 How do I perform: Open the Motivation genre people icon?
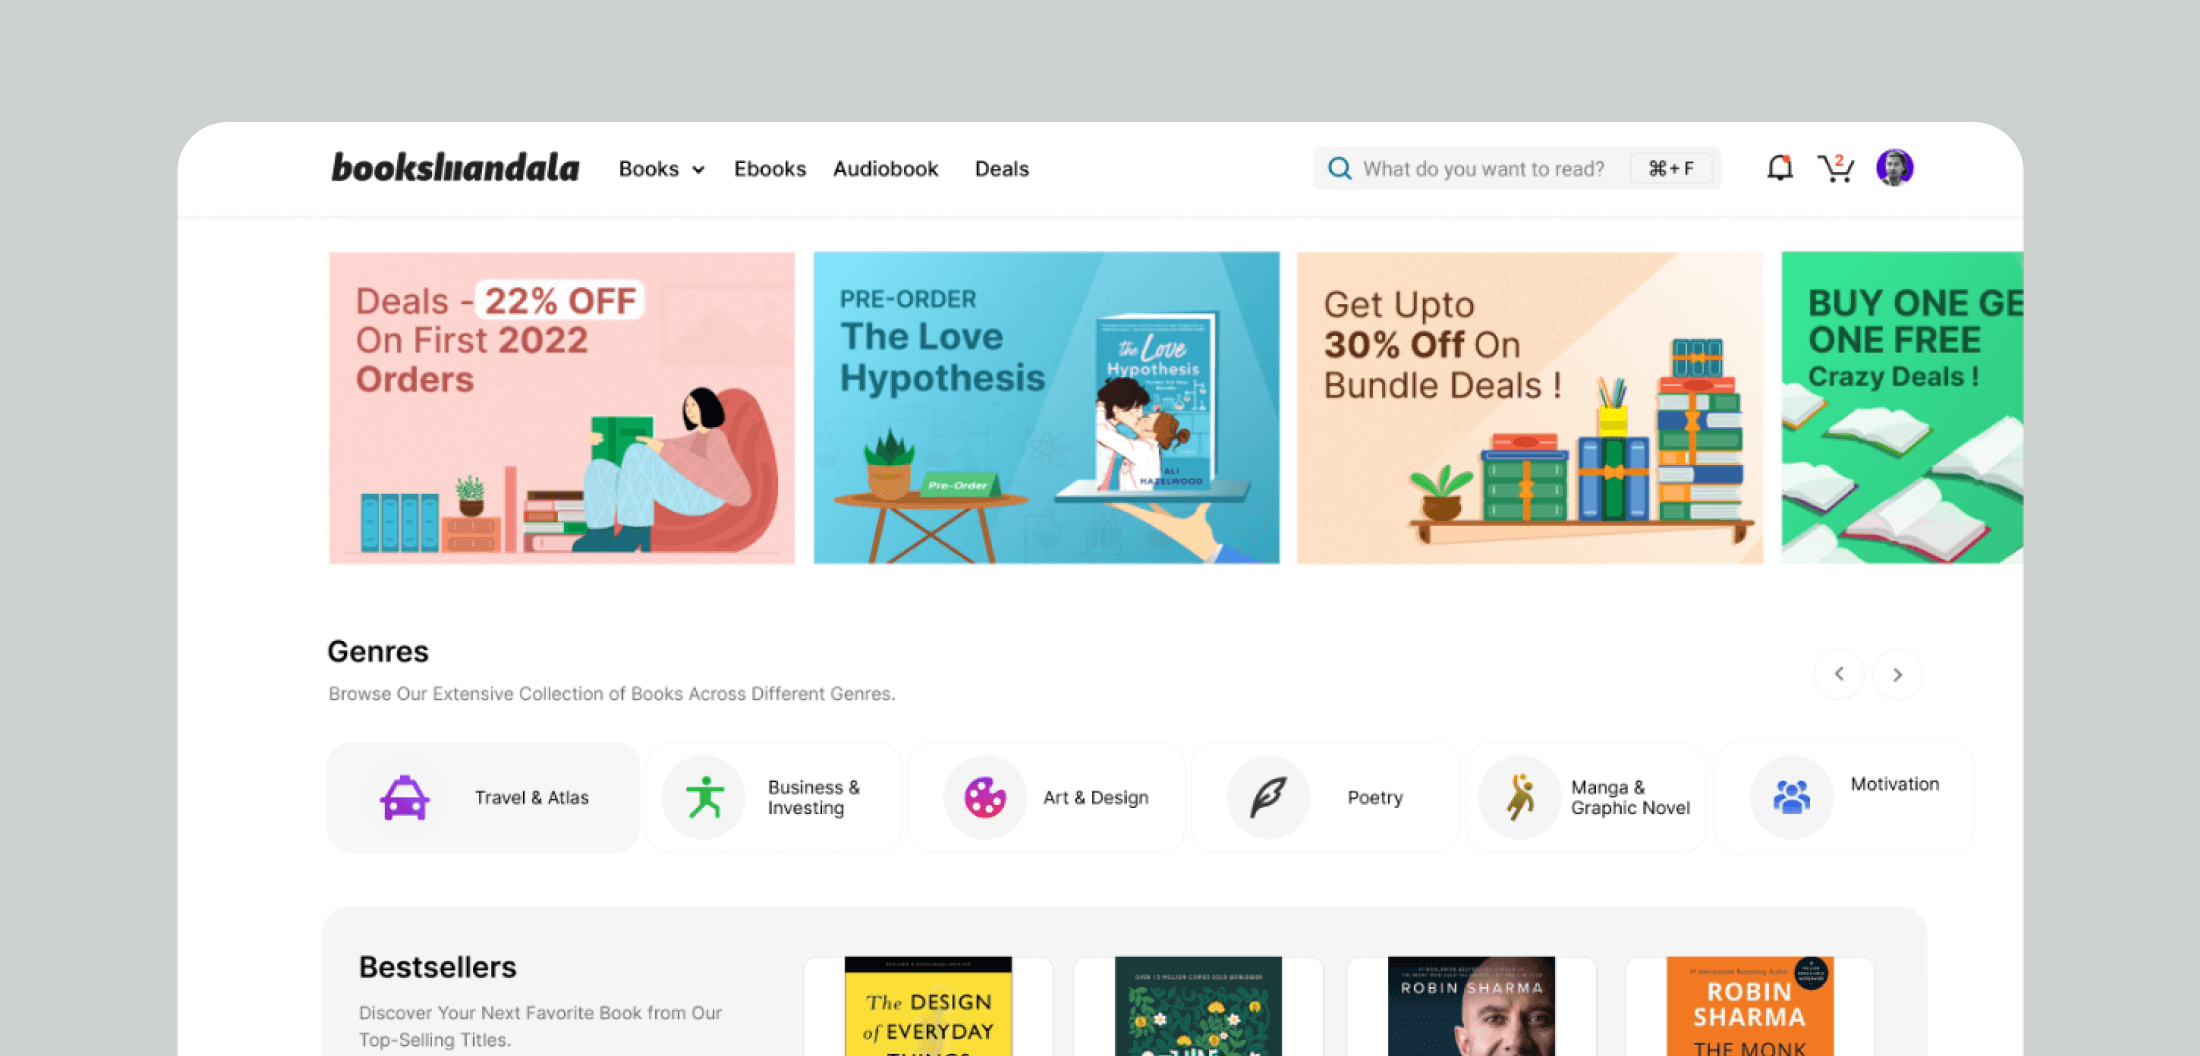(1792, 797)
